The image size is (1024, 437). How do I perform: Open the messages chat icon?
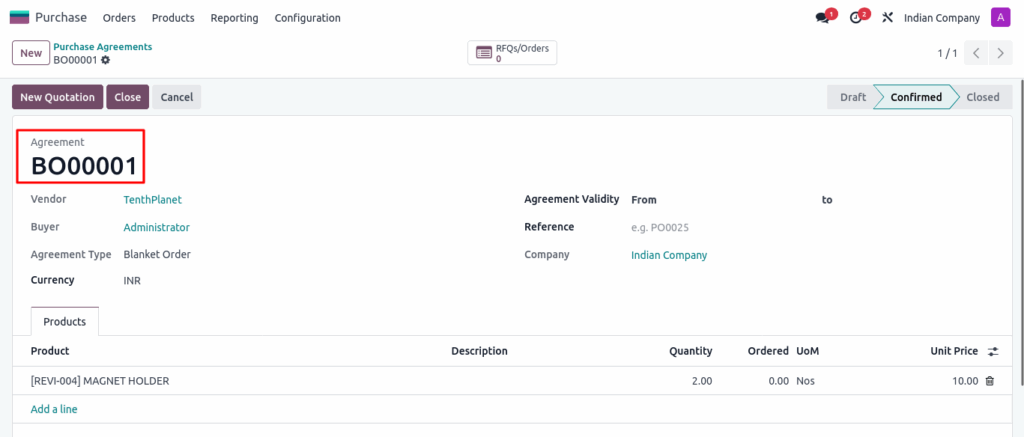[x=823, y=18]
